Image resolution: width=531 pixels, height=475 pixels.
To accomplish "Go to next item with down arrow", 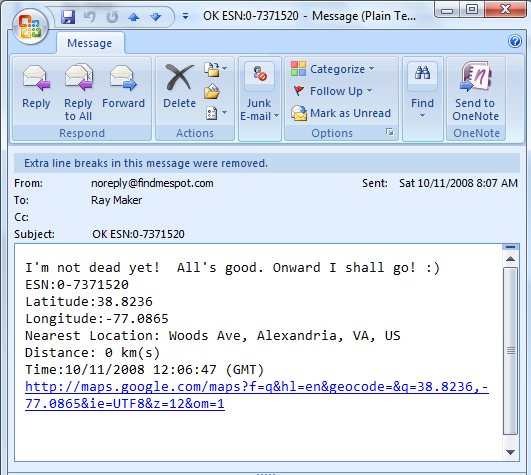I will click(156, 17).
